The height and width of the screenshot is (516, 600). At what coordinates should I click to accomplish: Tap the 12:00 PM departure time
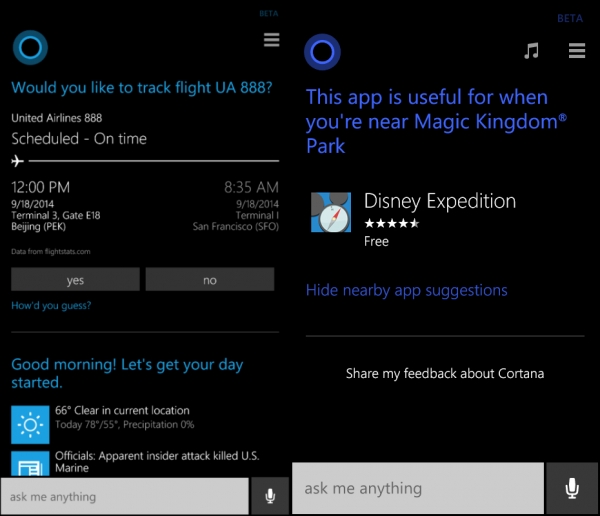41,187
